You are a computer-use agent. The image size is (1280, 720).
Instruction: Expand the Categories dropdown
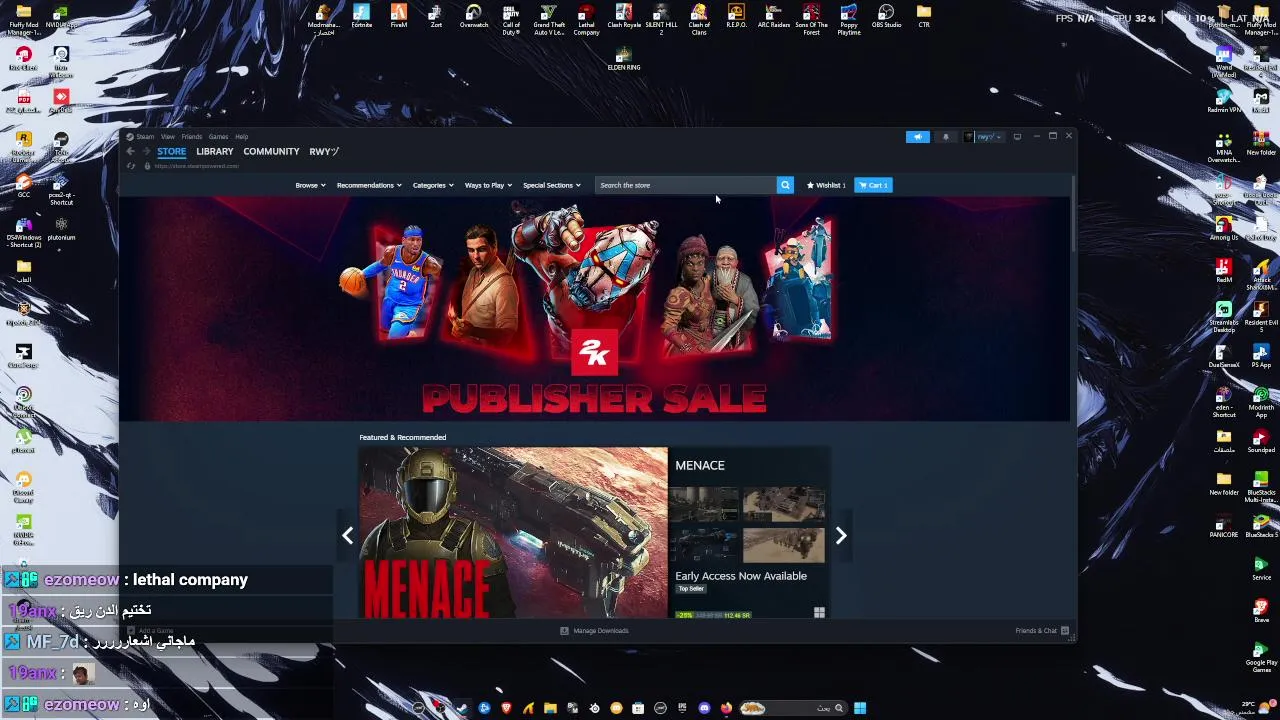pyautogui.click(x=433, y=185)
